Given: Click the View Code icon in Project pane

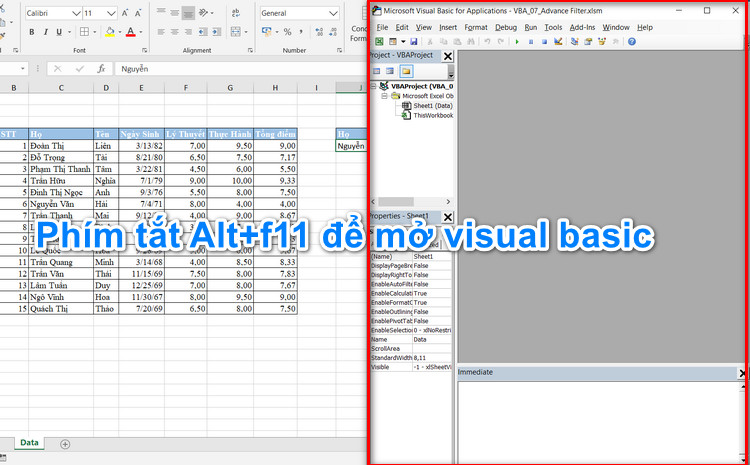Looking at the screenshot, I should (x=377, y=71).
